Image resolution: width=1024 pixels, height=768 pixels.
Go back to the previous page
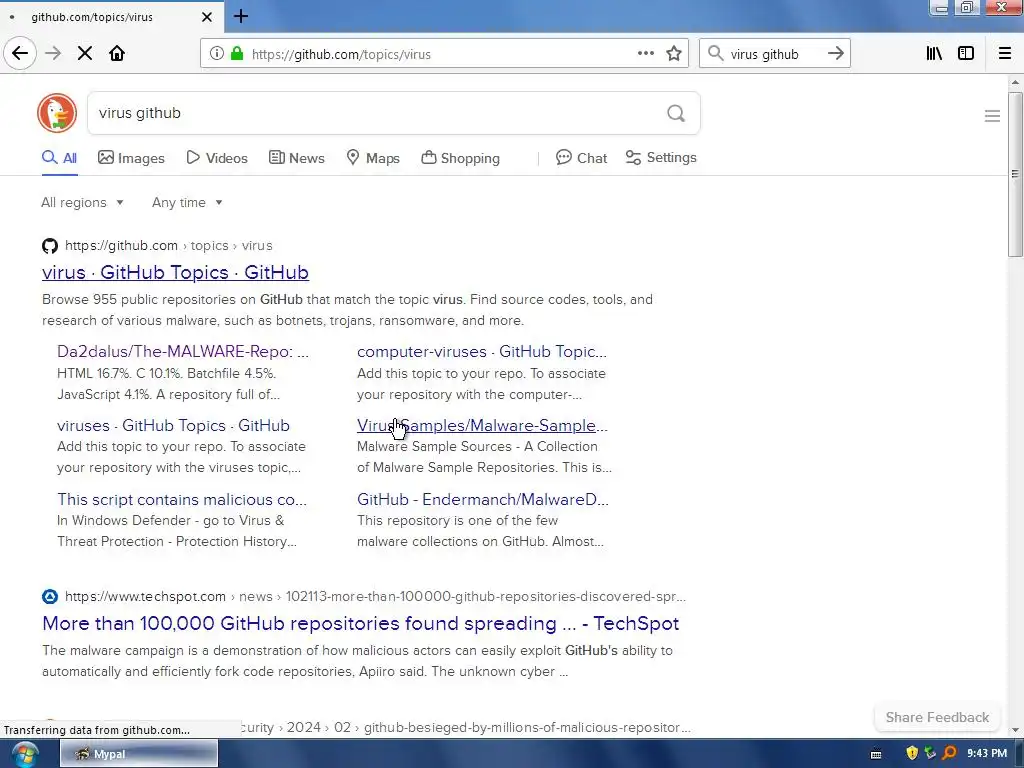tap(20, 54)
